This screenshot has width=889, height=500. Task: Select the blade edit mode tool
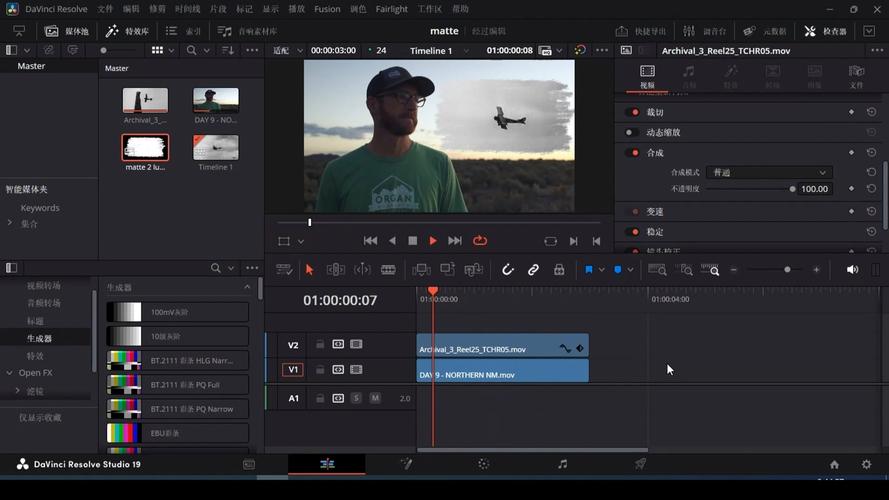tap(388, 270)
